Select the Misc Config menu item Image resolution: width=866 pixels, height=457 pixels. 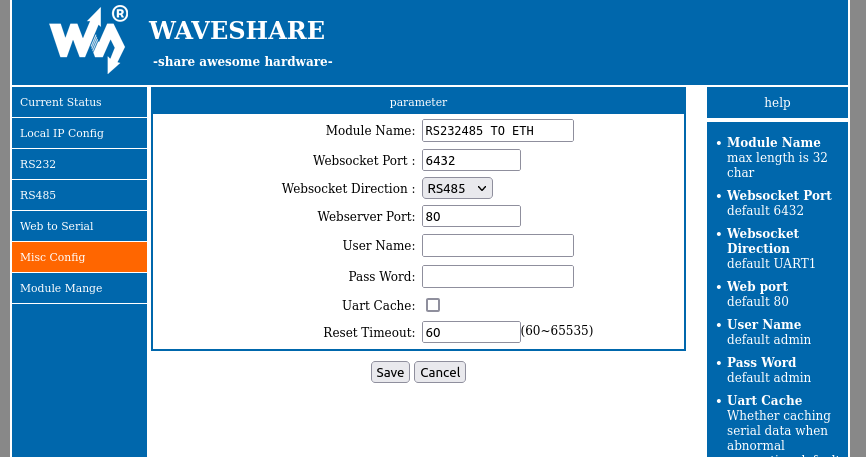coord(79,257)
